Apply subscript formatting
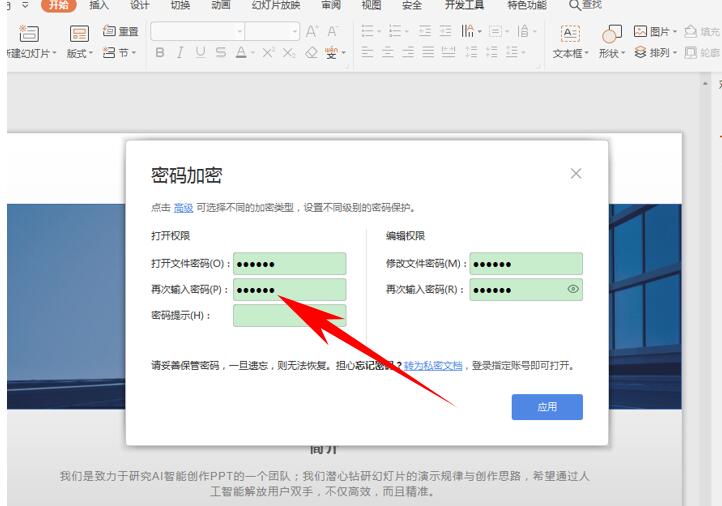Screen dimensions: 722x506 (x=289, y=53)
